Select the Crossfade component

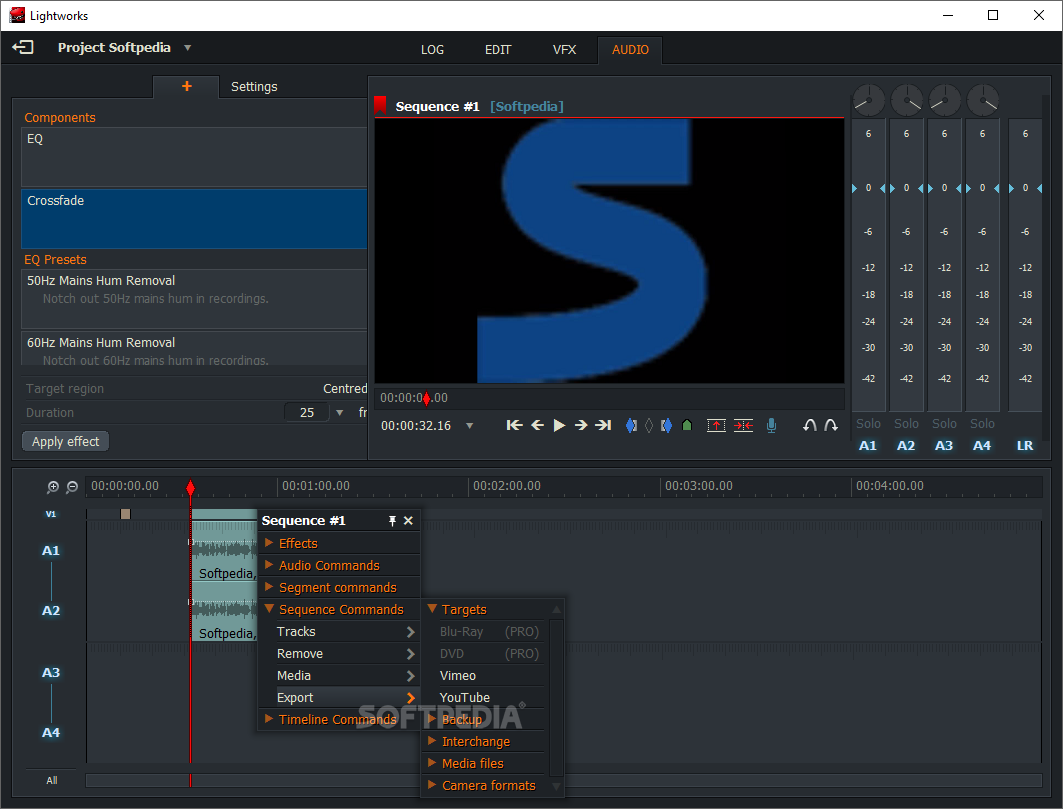click(x=194, y=219)
